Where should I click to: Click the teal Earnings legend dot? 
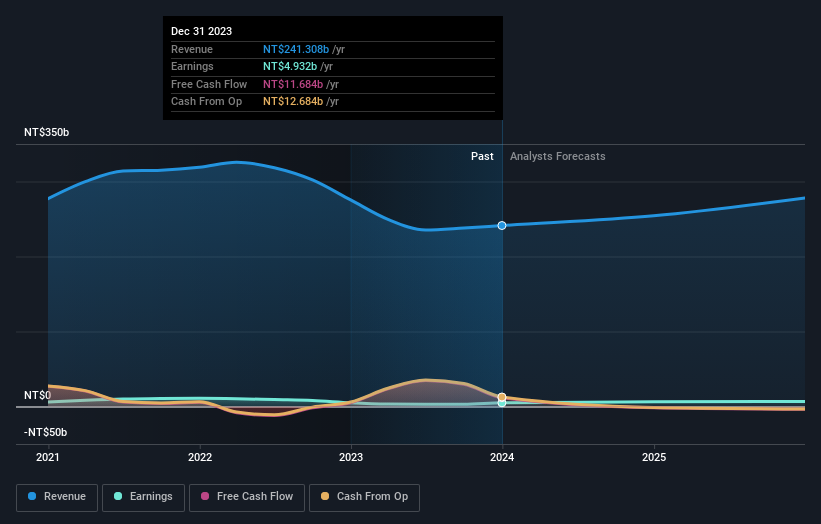[x=118, y=496]
